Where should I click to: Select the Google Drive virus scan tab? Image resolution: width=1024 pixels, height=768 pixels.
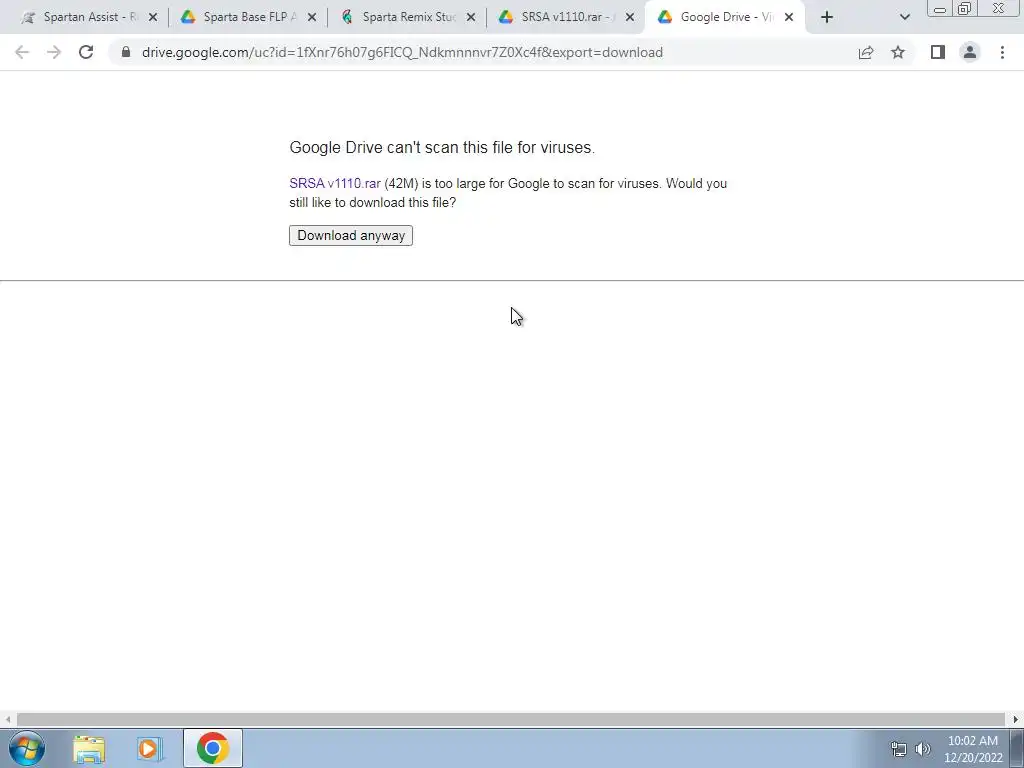[725, 17]
